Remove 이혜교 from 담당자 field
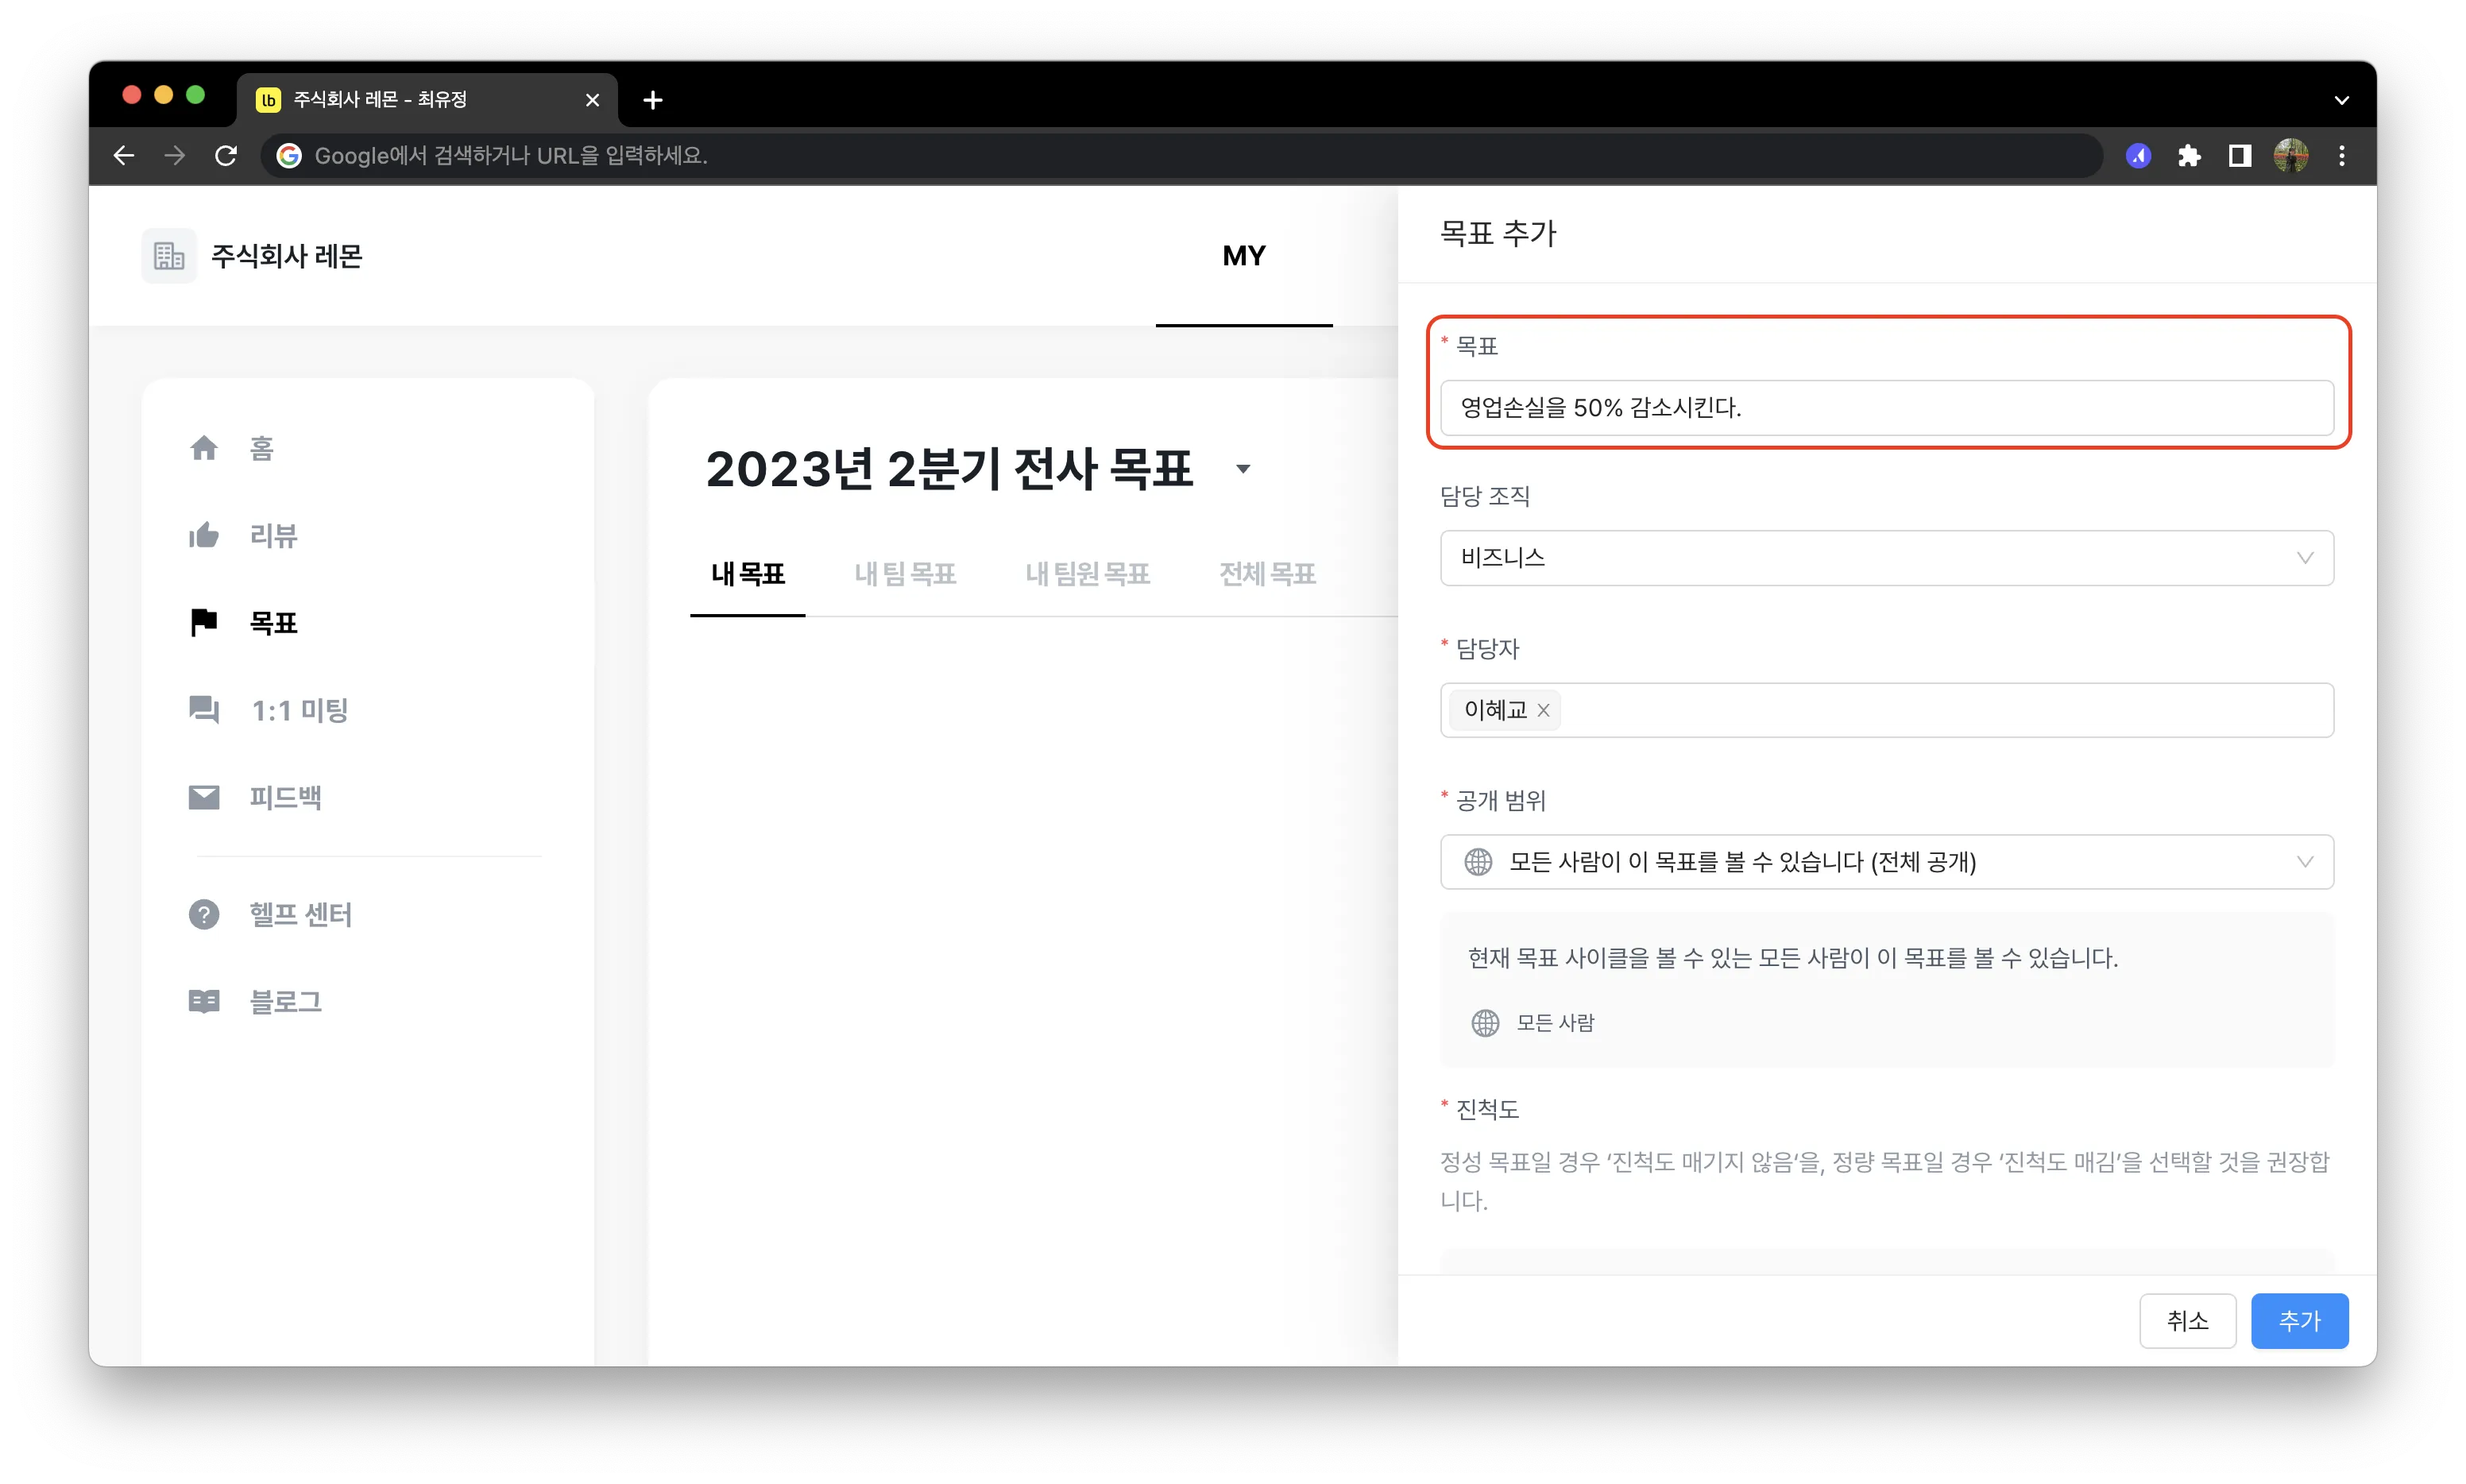2466x1484 pixels. tap(1543, 710)
